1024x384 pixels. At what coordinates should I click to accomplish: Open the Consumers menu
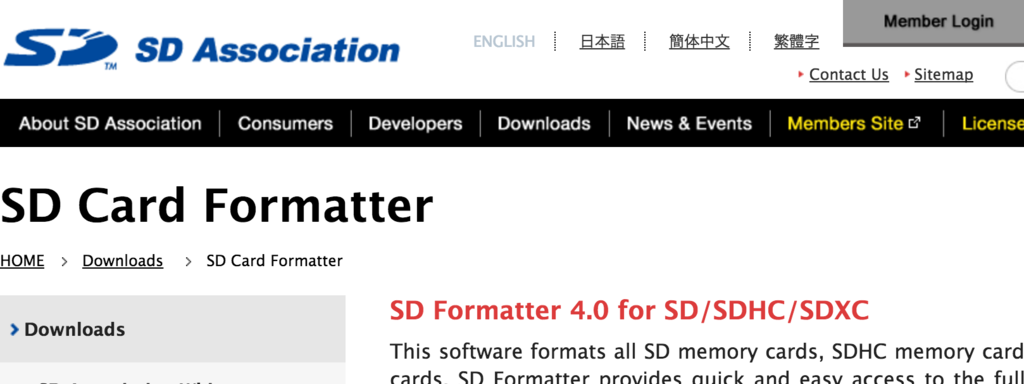285,123
